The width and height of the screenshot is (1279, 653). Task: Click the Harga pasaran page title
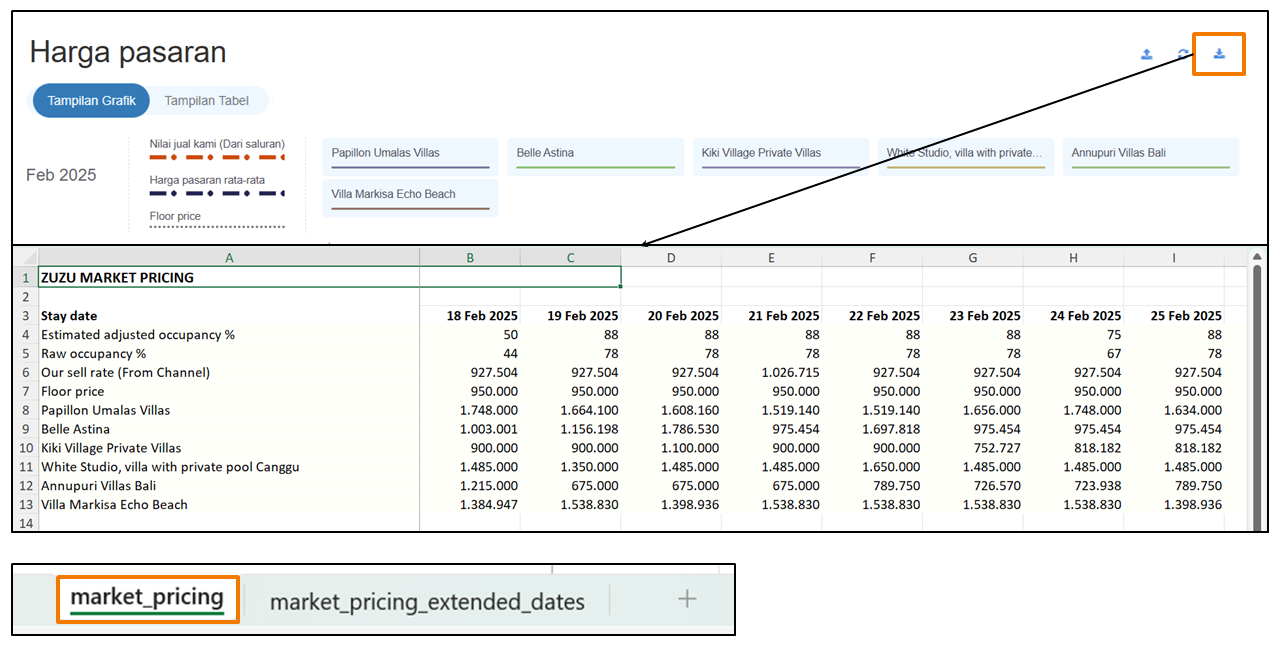click(128, 52)
